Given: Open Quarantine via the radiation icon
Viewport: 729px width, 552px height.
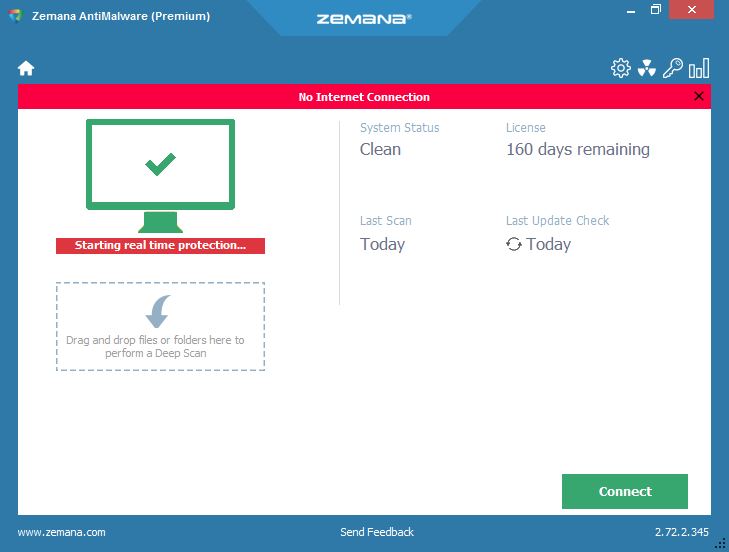Looking at the screenshot, I should [647, 68].
